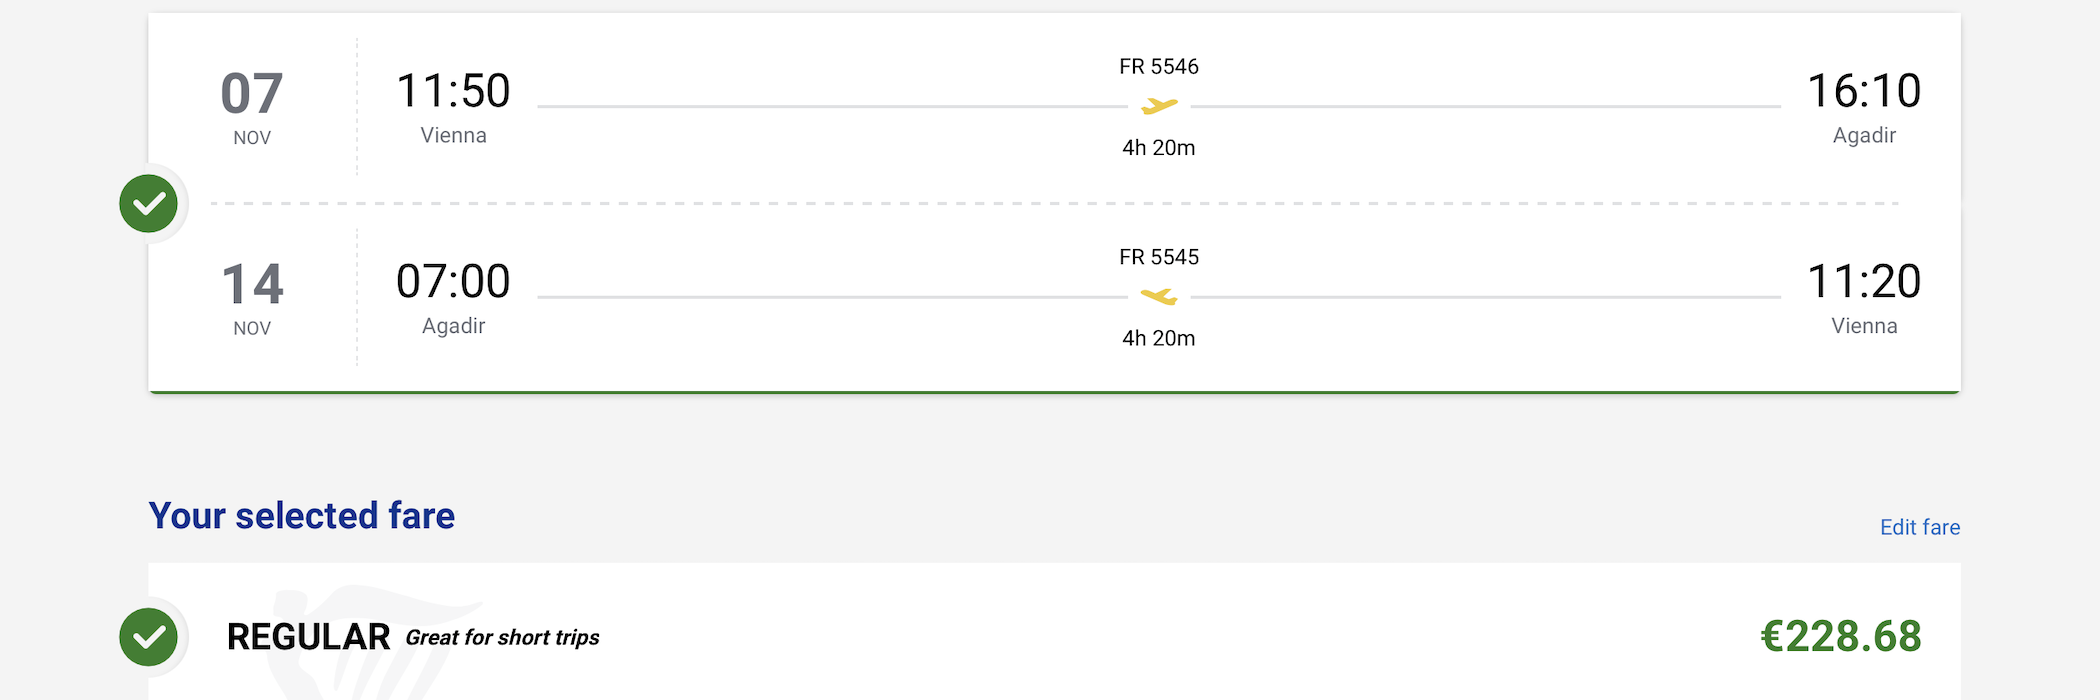This screenshot has width=2100, height=700.
Task: Select flight number FR 5545
Action: click(x=1159, y=257)
